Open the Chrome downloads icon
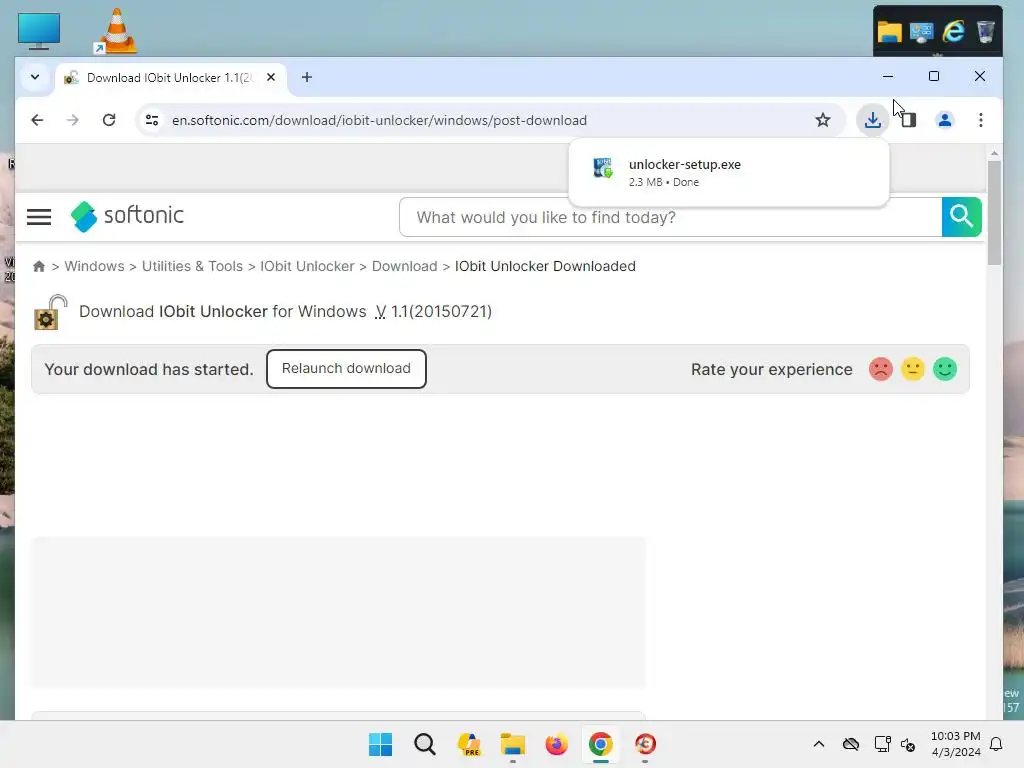Image resolution: width=1024 pixels, height=768 pixels. tap(872, 120)
